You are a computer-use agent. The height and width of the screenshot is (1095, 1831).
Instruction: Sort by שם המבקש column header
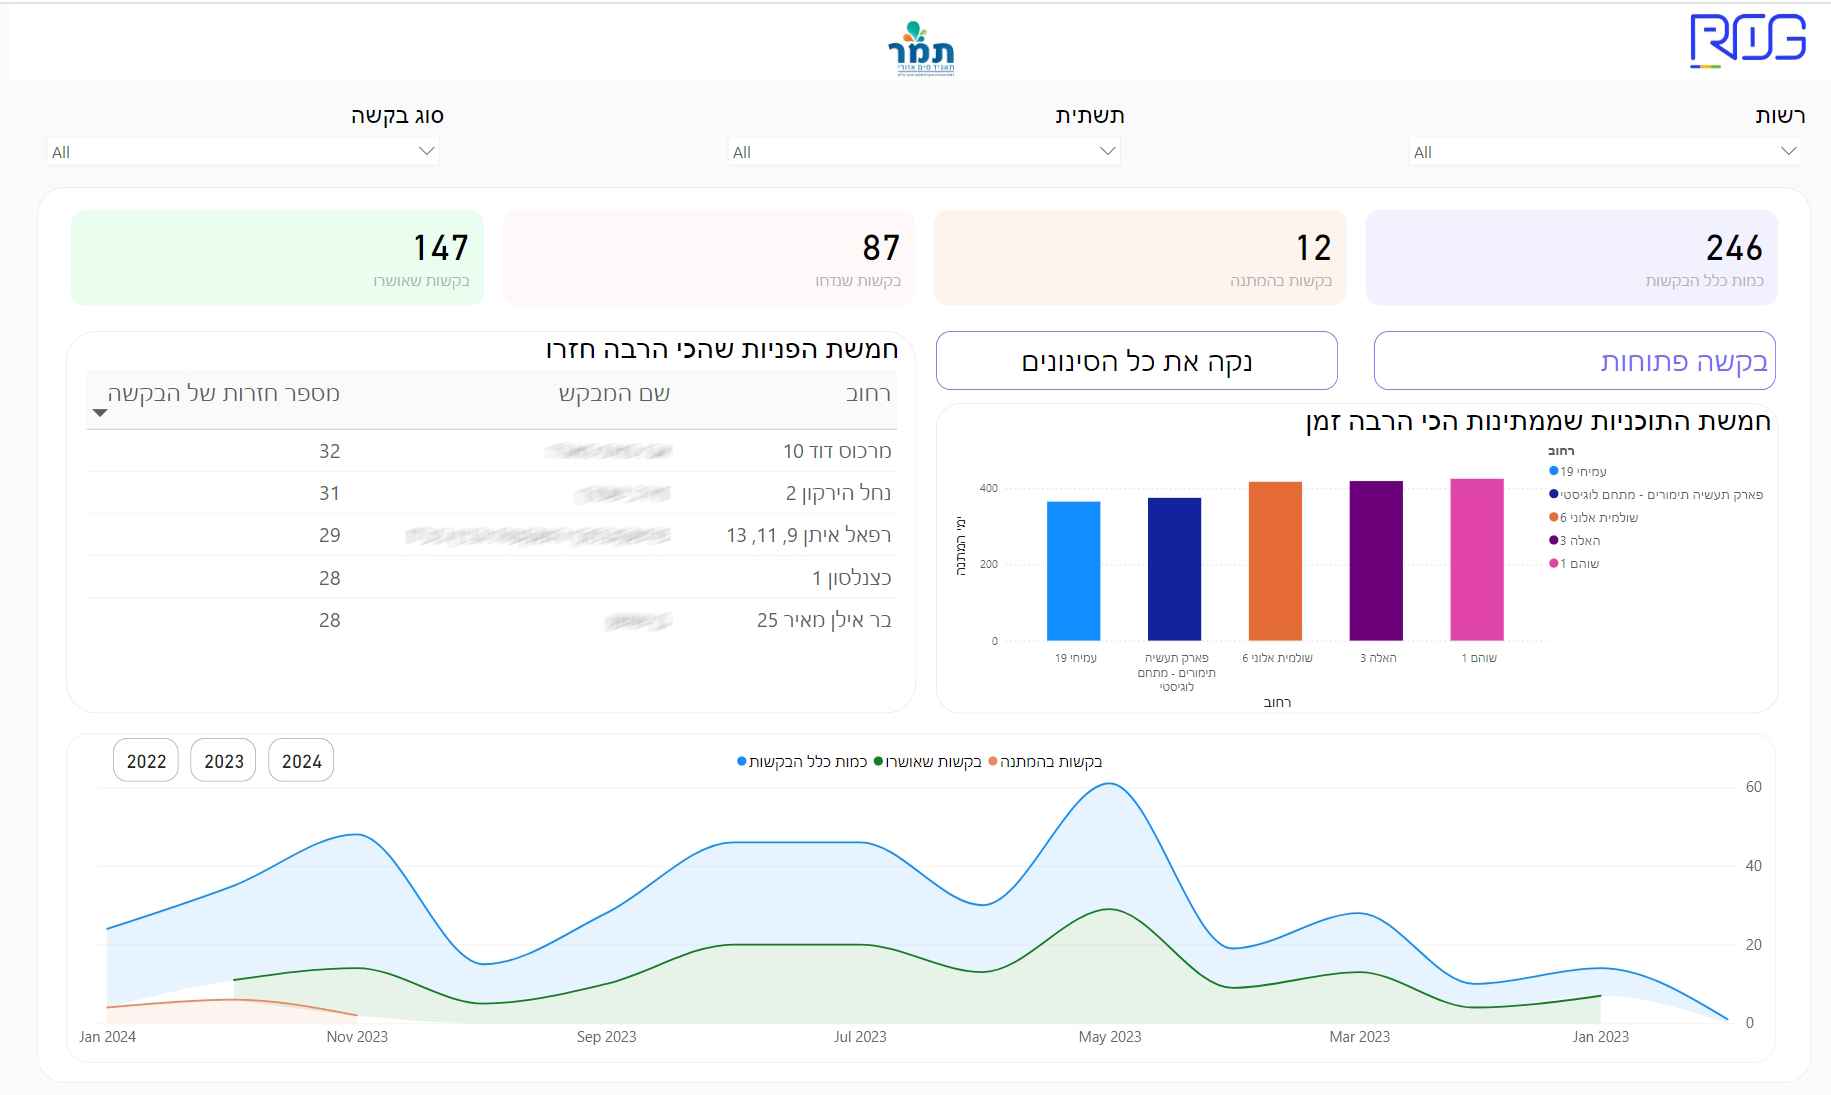(x=614, y=394)
